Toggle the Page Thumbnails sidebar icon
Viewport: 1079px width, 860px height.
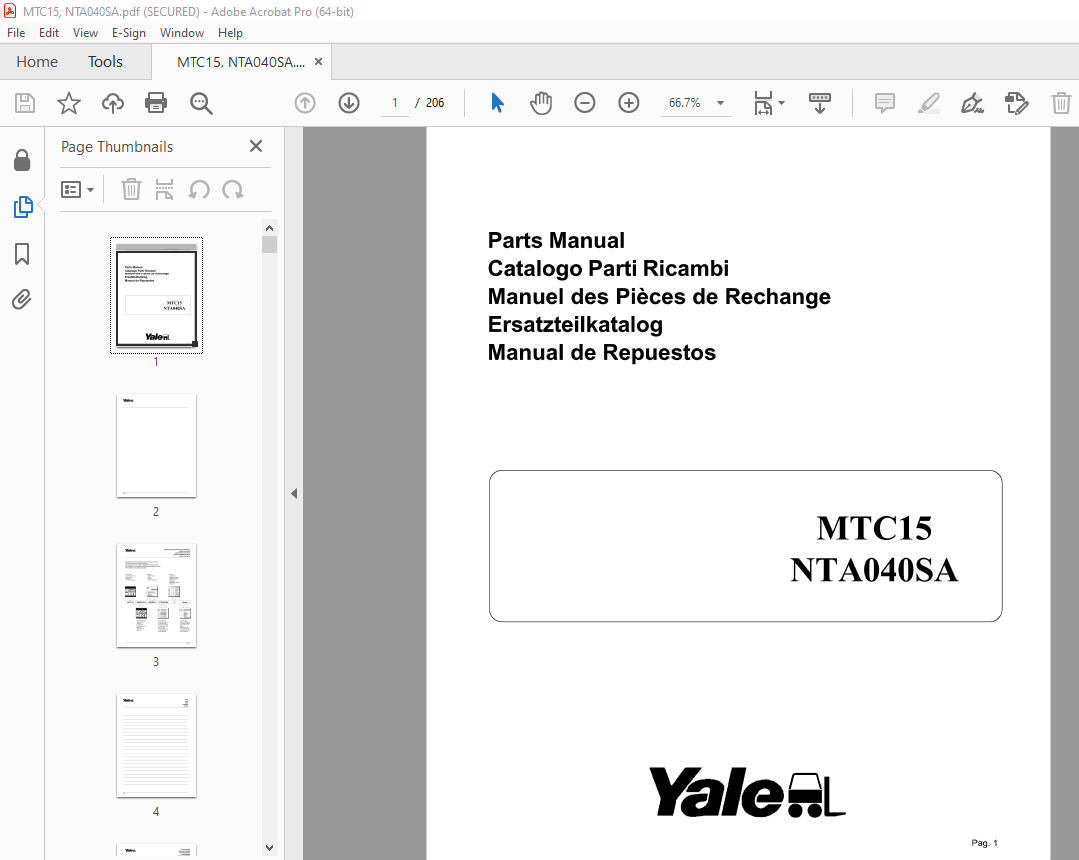[23, 207]
